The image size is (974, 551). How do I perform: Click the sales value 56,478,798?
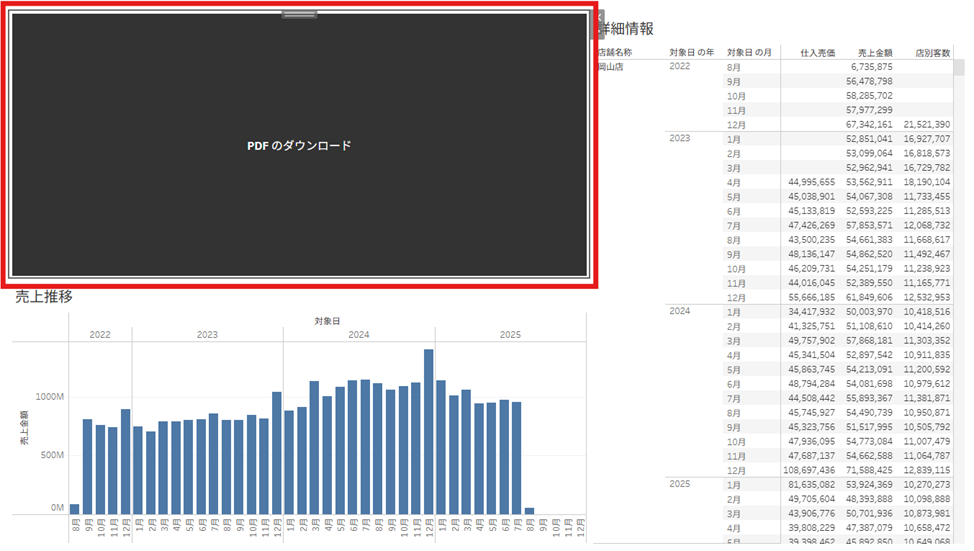[870, 81]
